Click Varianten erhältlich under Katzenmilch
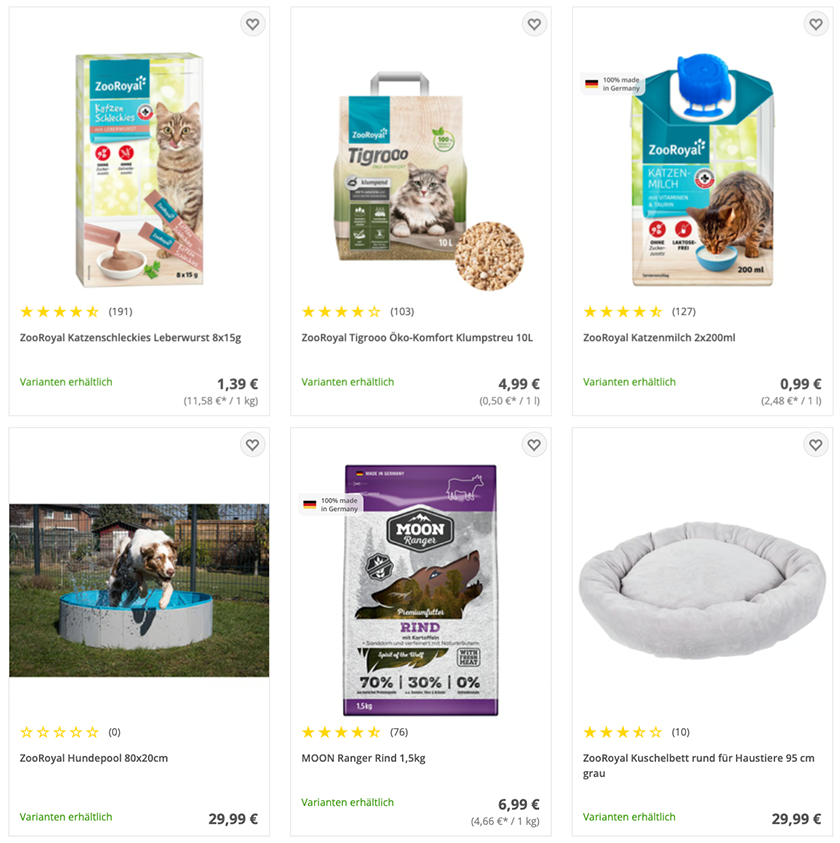840x843 pixels. point(629,382)
